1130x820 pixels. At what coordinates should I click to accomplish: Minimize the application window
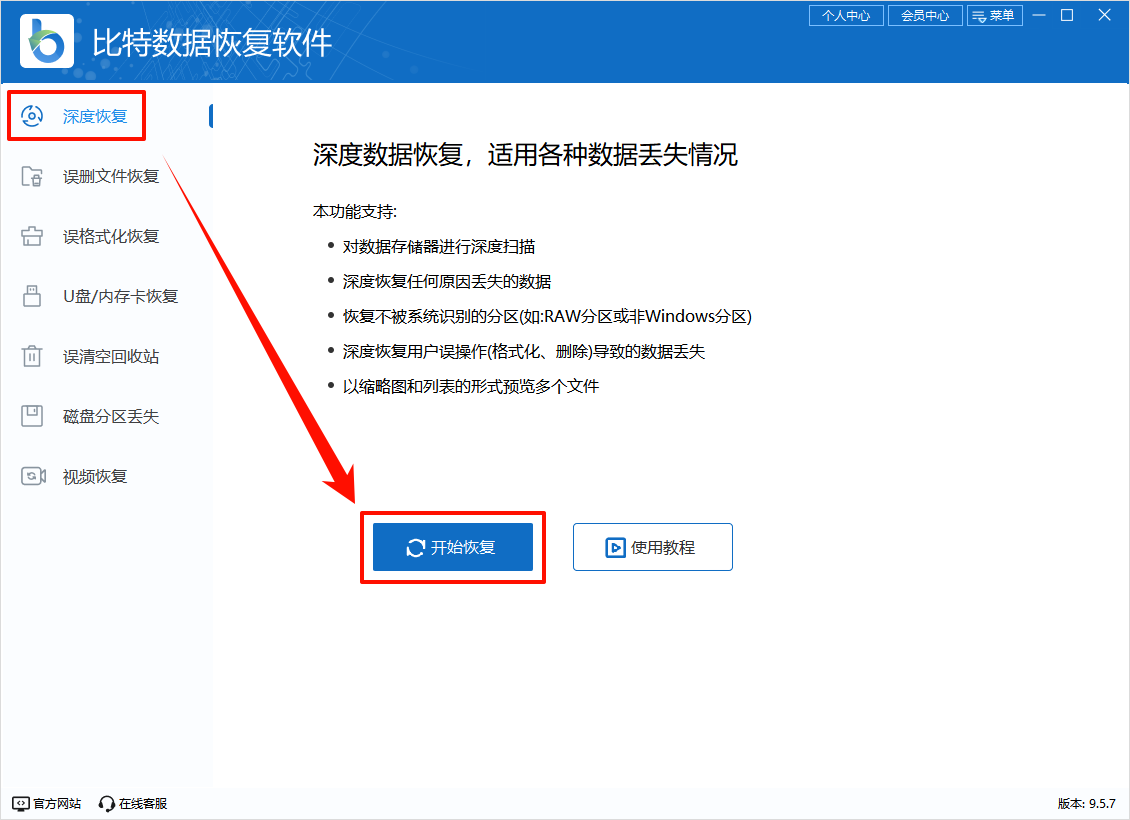(x=1040, y=15)
